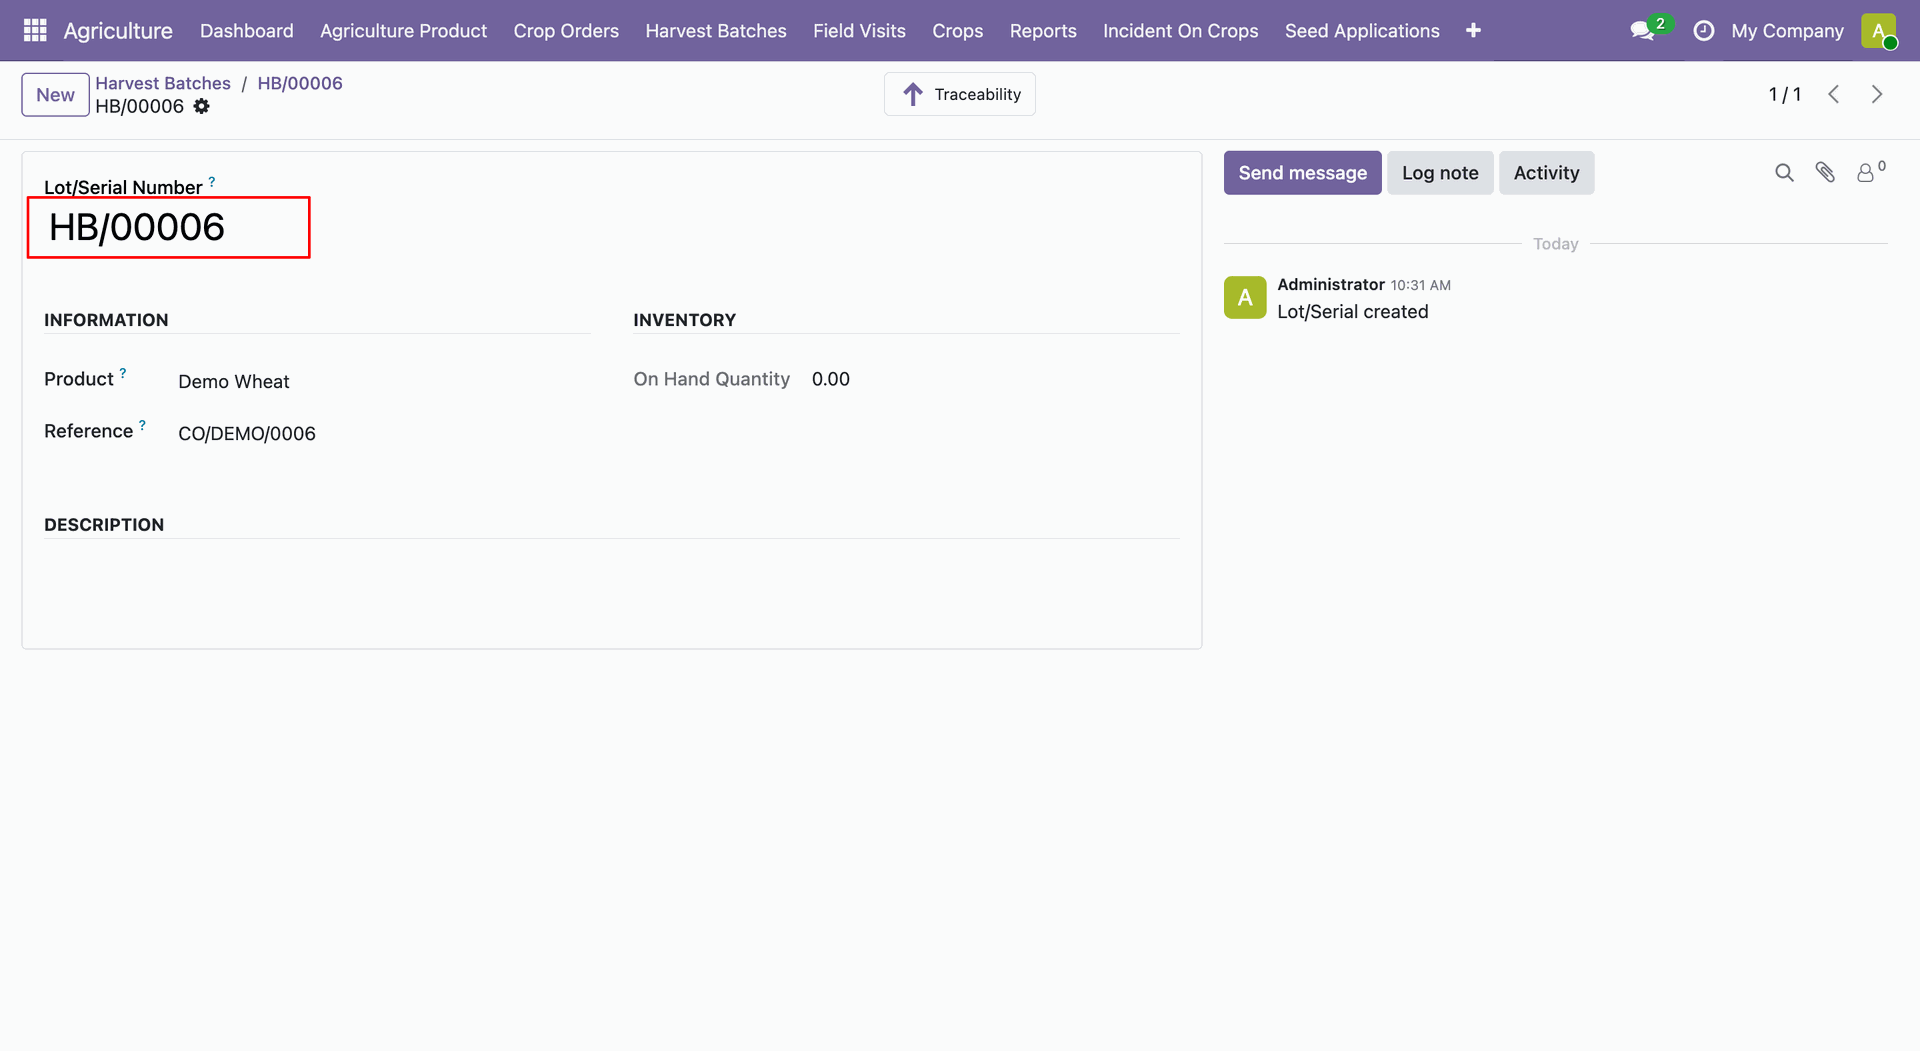Click the help mark beside Product
This screenshot has width=1920, height=1051.
pyautogui.click(x=123, y=373)
